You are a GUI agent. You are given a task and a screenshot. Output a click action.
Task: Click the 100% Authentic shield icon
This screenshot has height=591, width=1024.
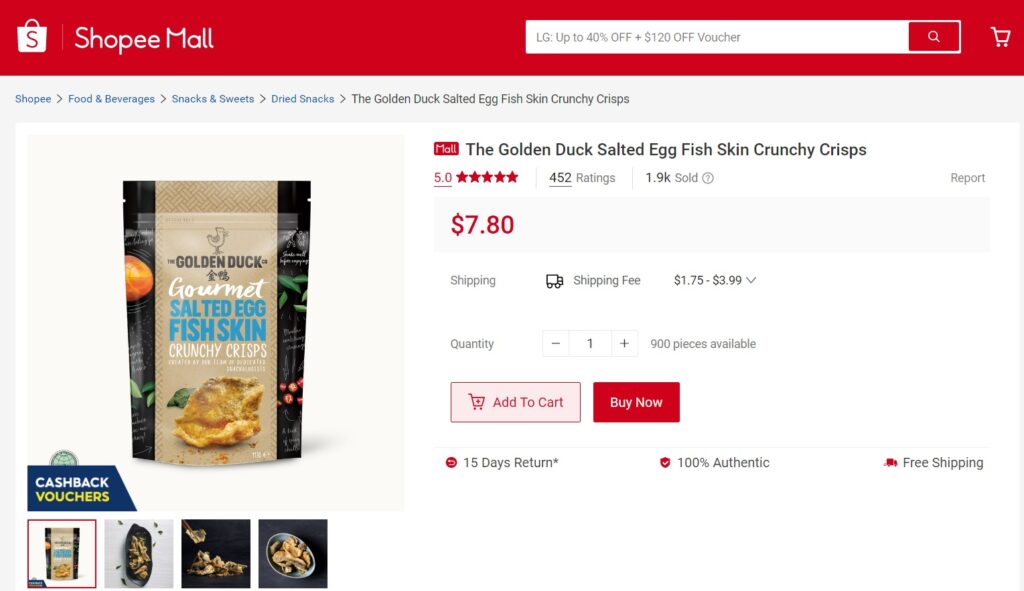tap(665, 463)
